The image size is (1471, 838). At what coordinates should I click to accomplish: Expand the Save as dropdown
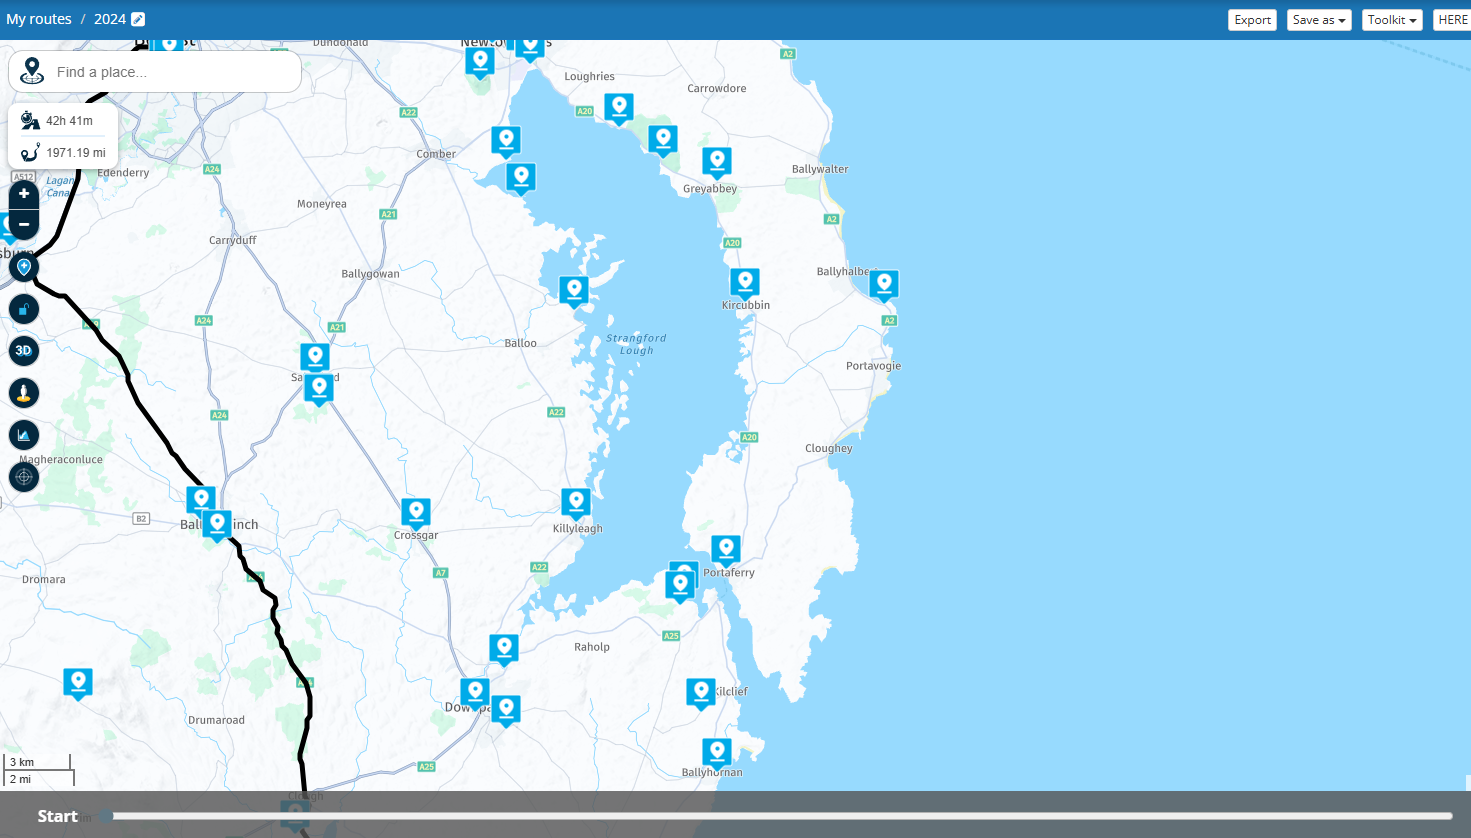click(x=1318, y=20)
